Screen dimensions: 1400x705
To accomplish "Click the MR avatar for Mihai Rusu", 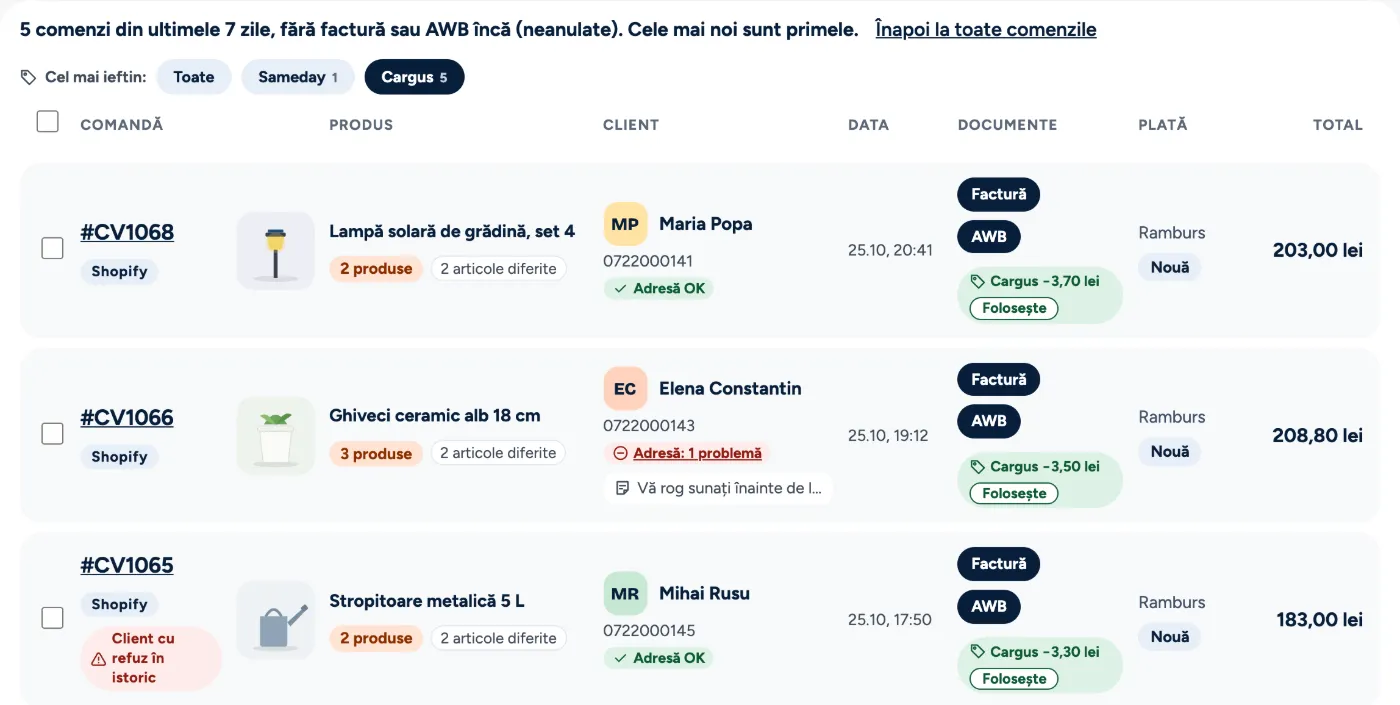I will [x=625, y=594].
